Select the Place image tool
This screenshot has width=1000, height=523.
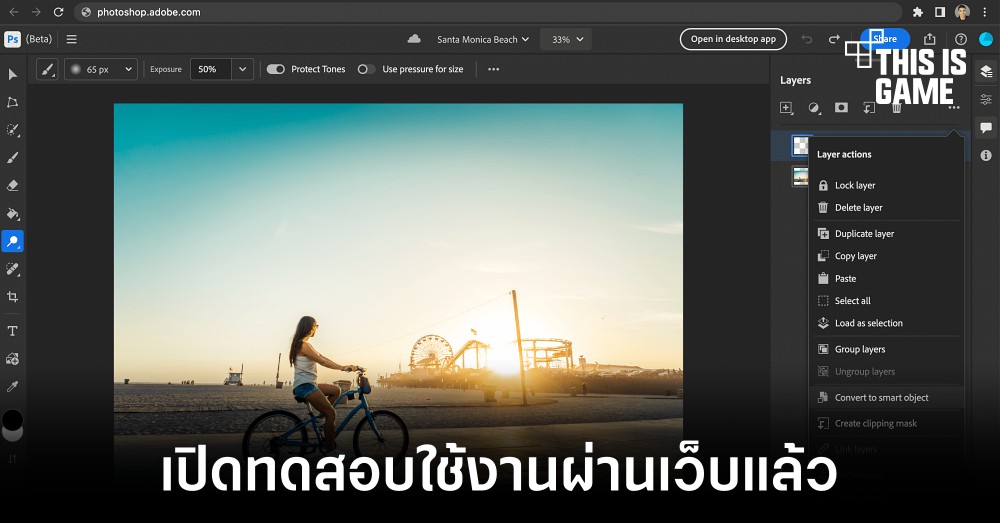pyautogui.click(x=13, y=358)
